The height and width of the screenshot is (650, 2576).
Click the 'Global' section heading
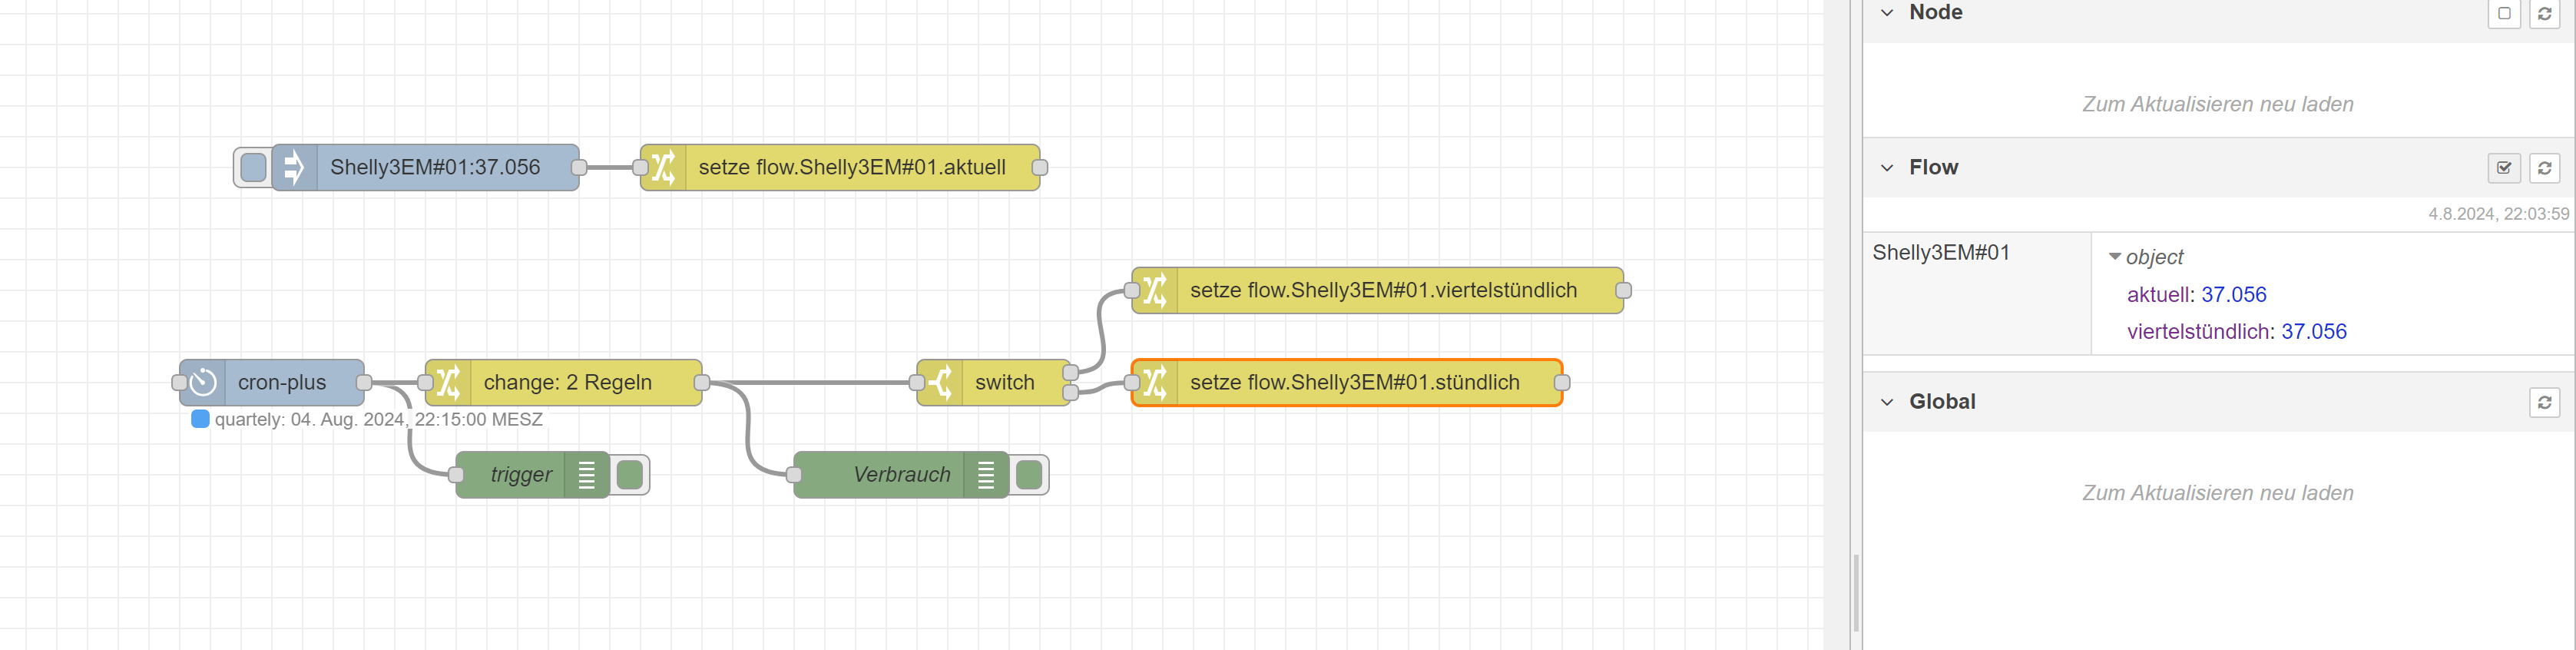point(1942,402)
